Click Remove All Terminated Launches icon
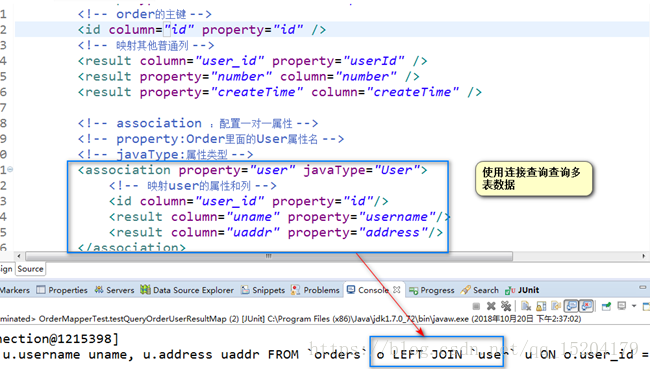Image resolution: width=650 pixels, height=369 pixels. coord(505,306)
